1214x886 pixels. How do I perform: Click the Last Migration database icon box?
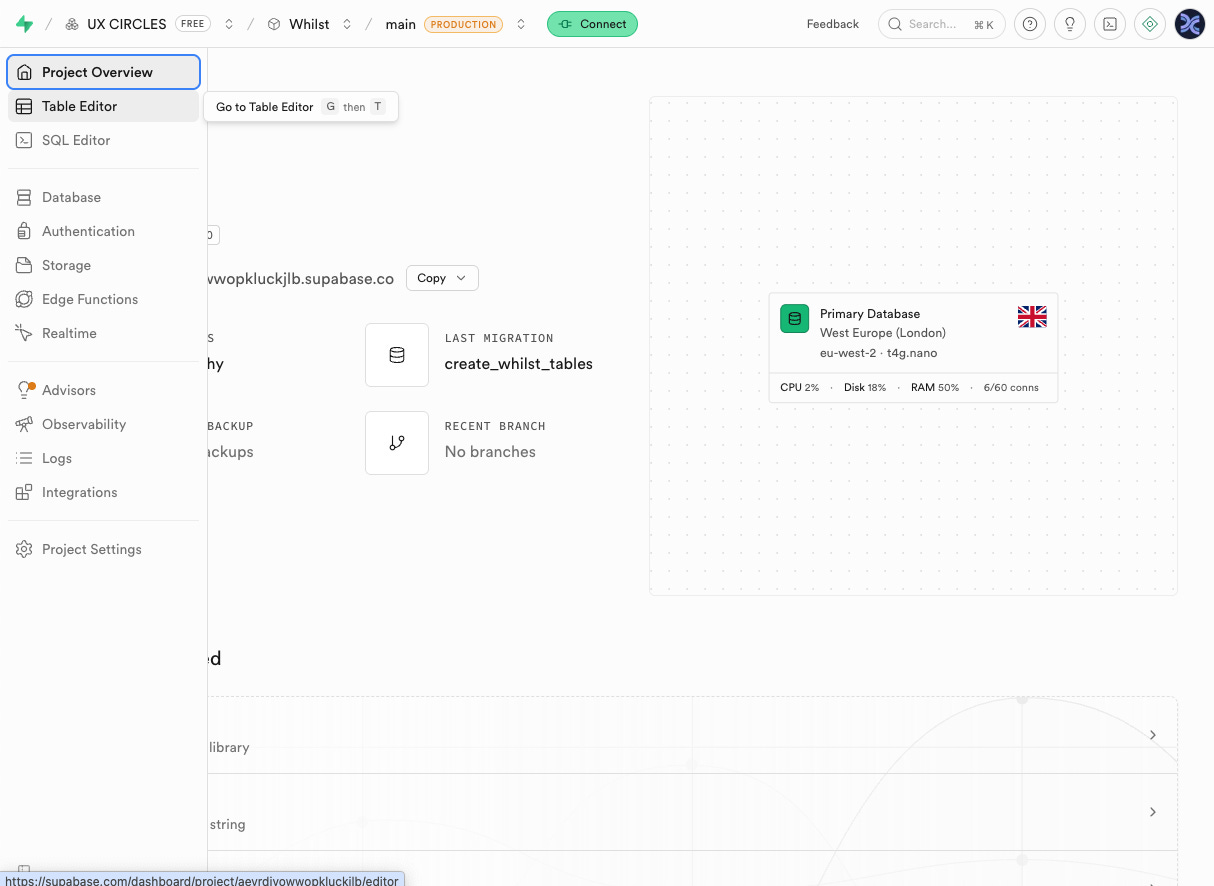(x=397, y=355)
